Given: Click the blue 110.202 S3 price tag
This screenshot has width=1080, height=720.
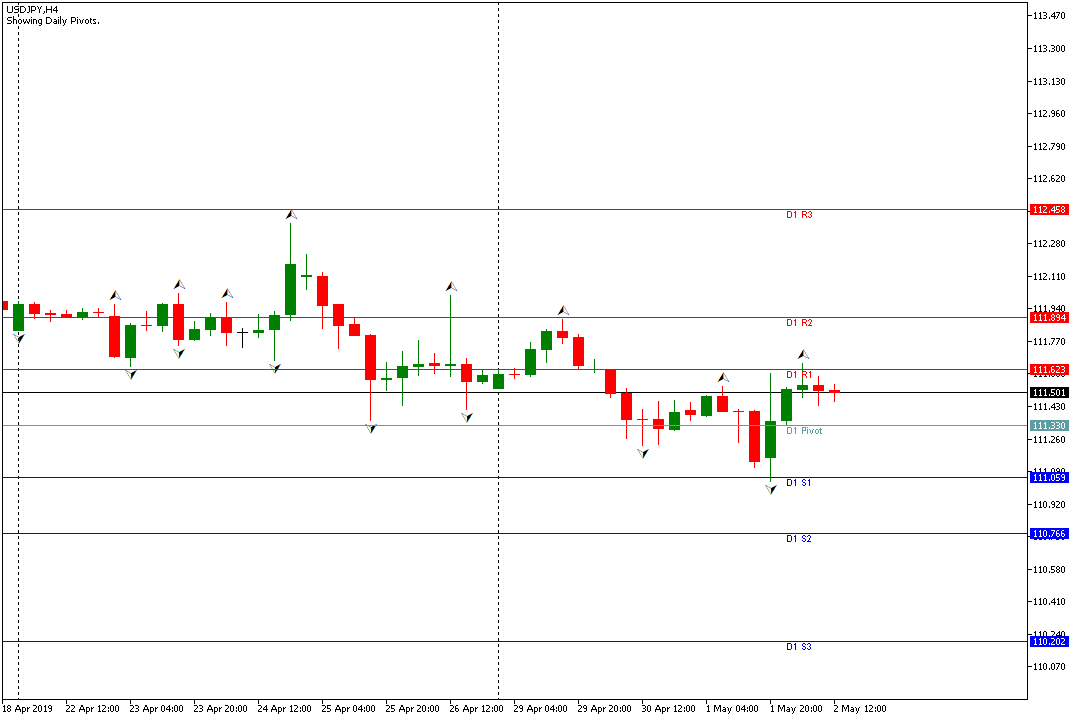Looking at the screenshot, I should pos(1050,642).
